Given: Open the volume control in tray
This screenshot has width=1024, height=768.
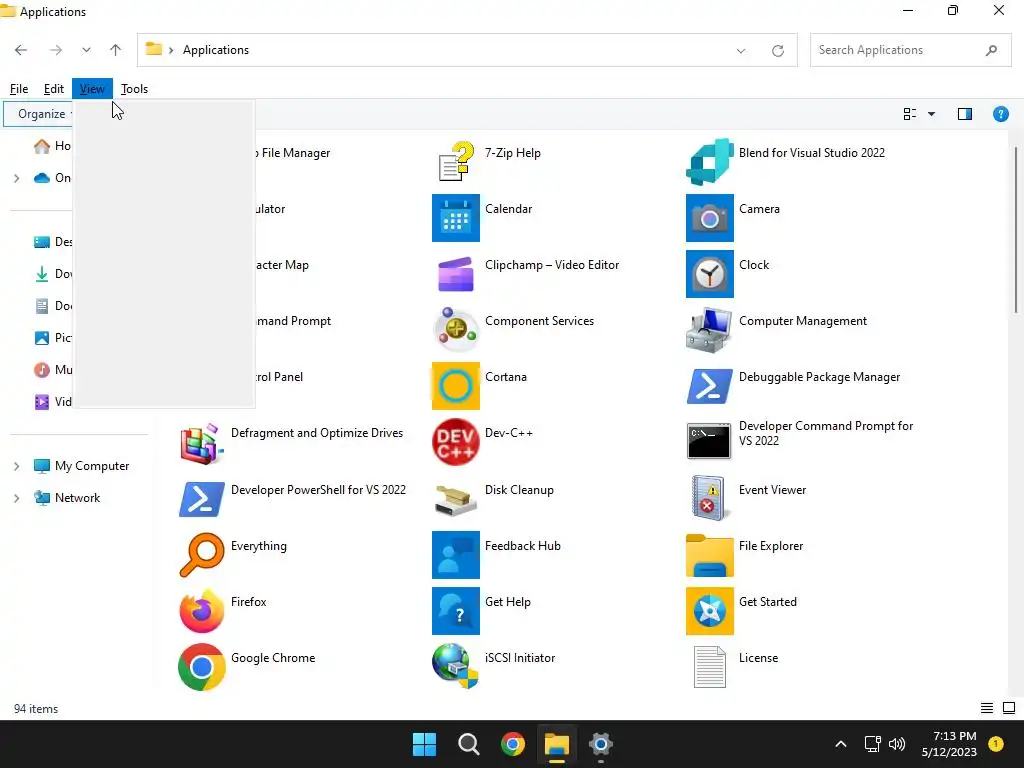Looking at the screenshot, I should [x=897, y=744].
